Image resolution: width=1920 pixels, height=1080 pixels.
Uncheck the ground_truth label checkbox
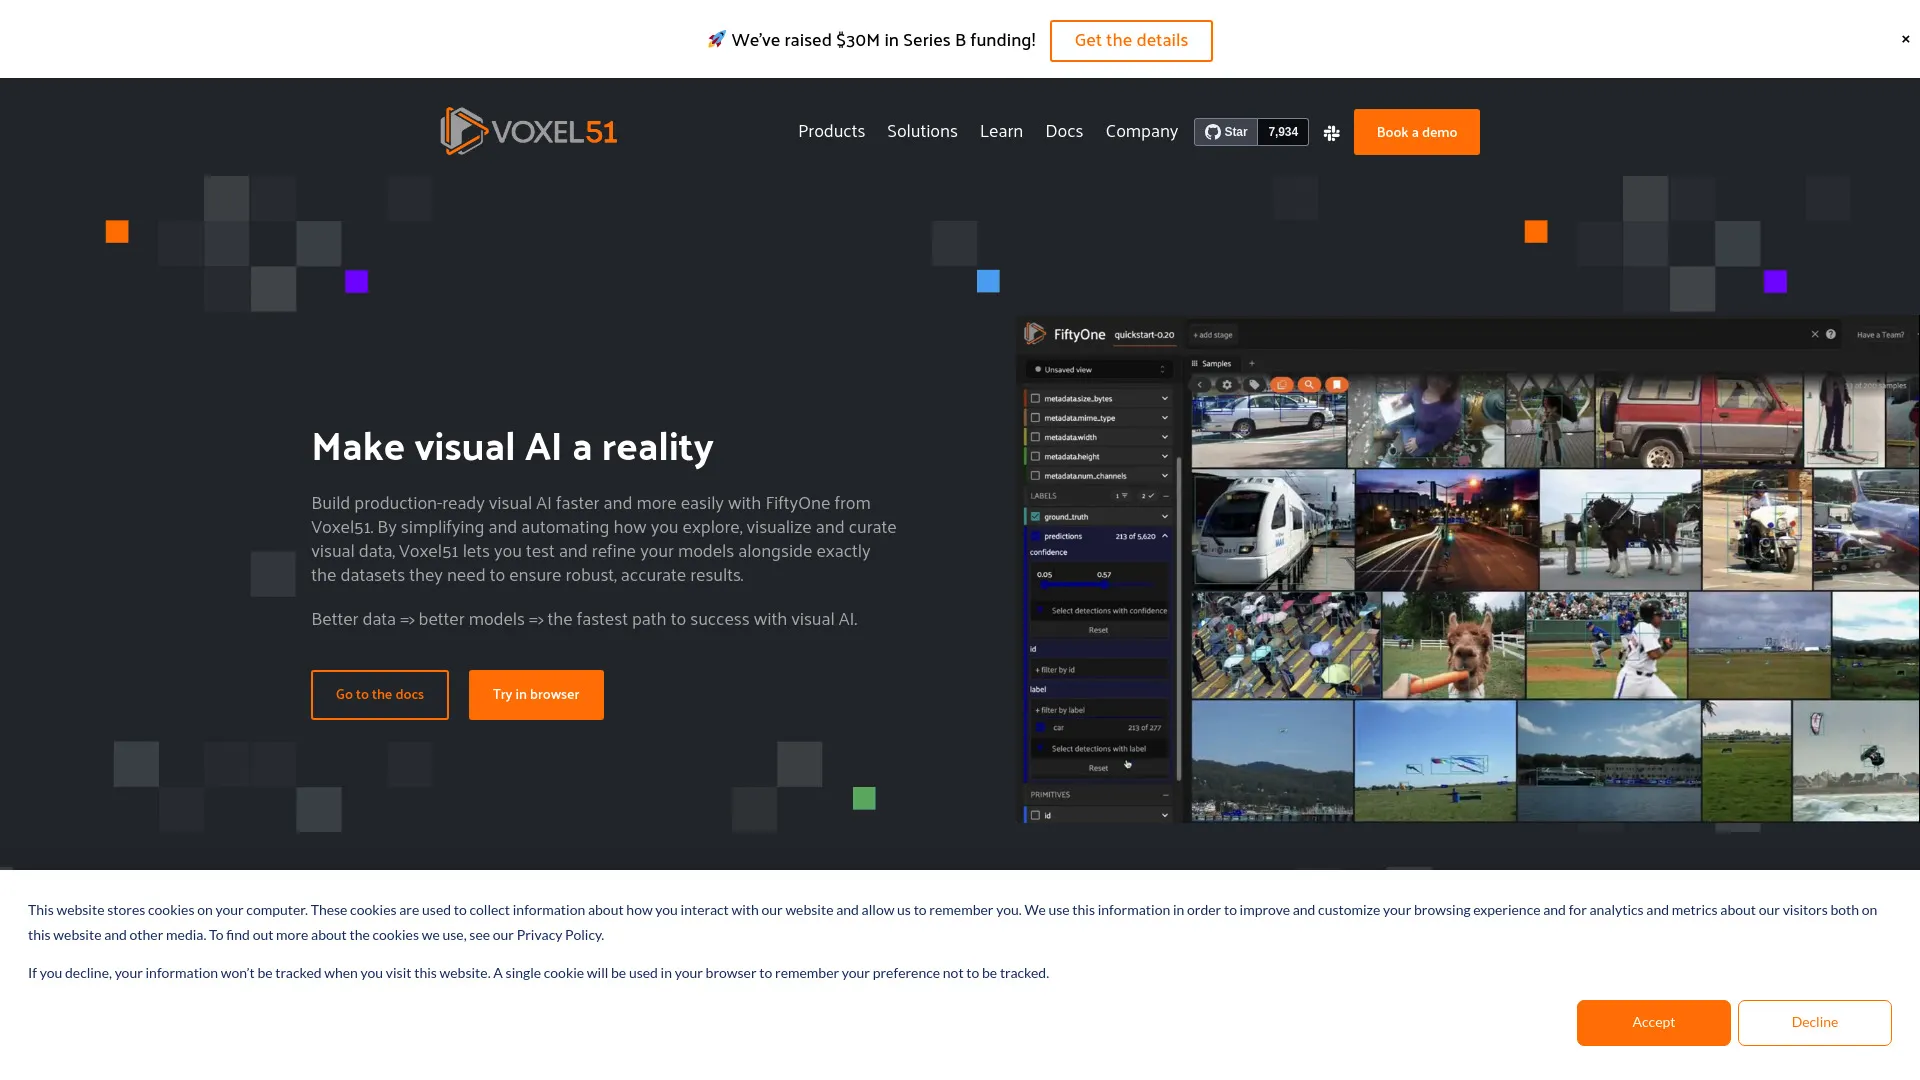tap(1035, 517)
